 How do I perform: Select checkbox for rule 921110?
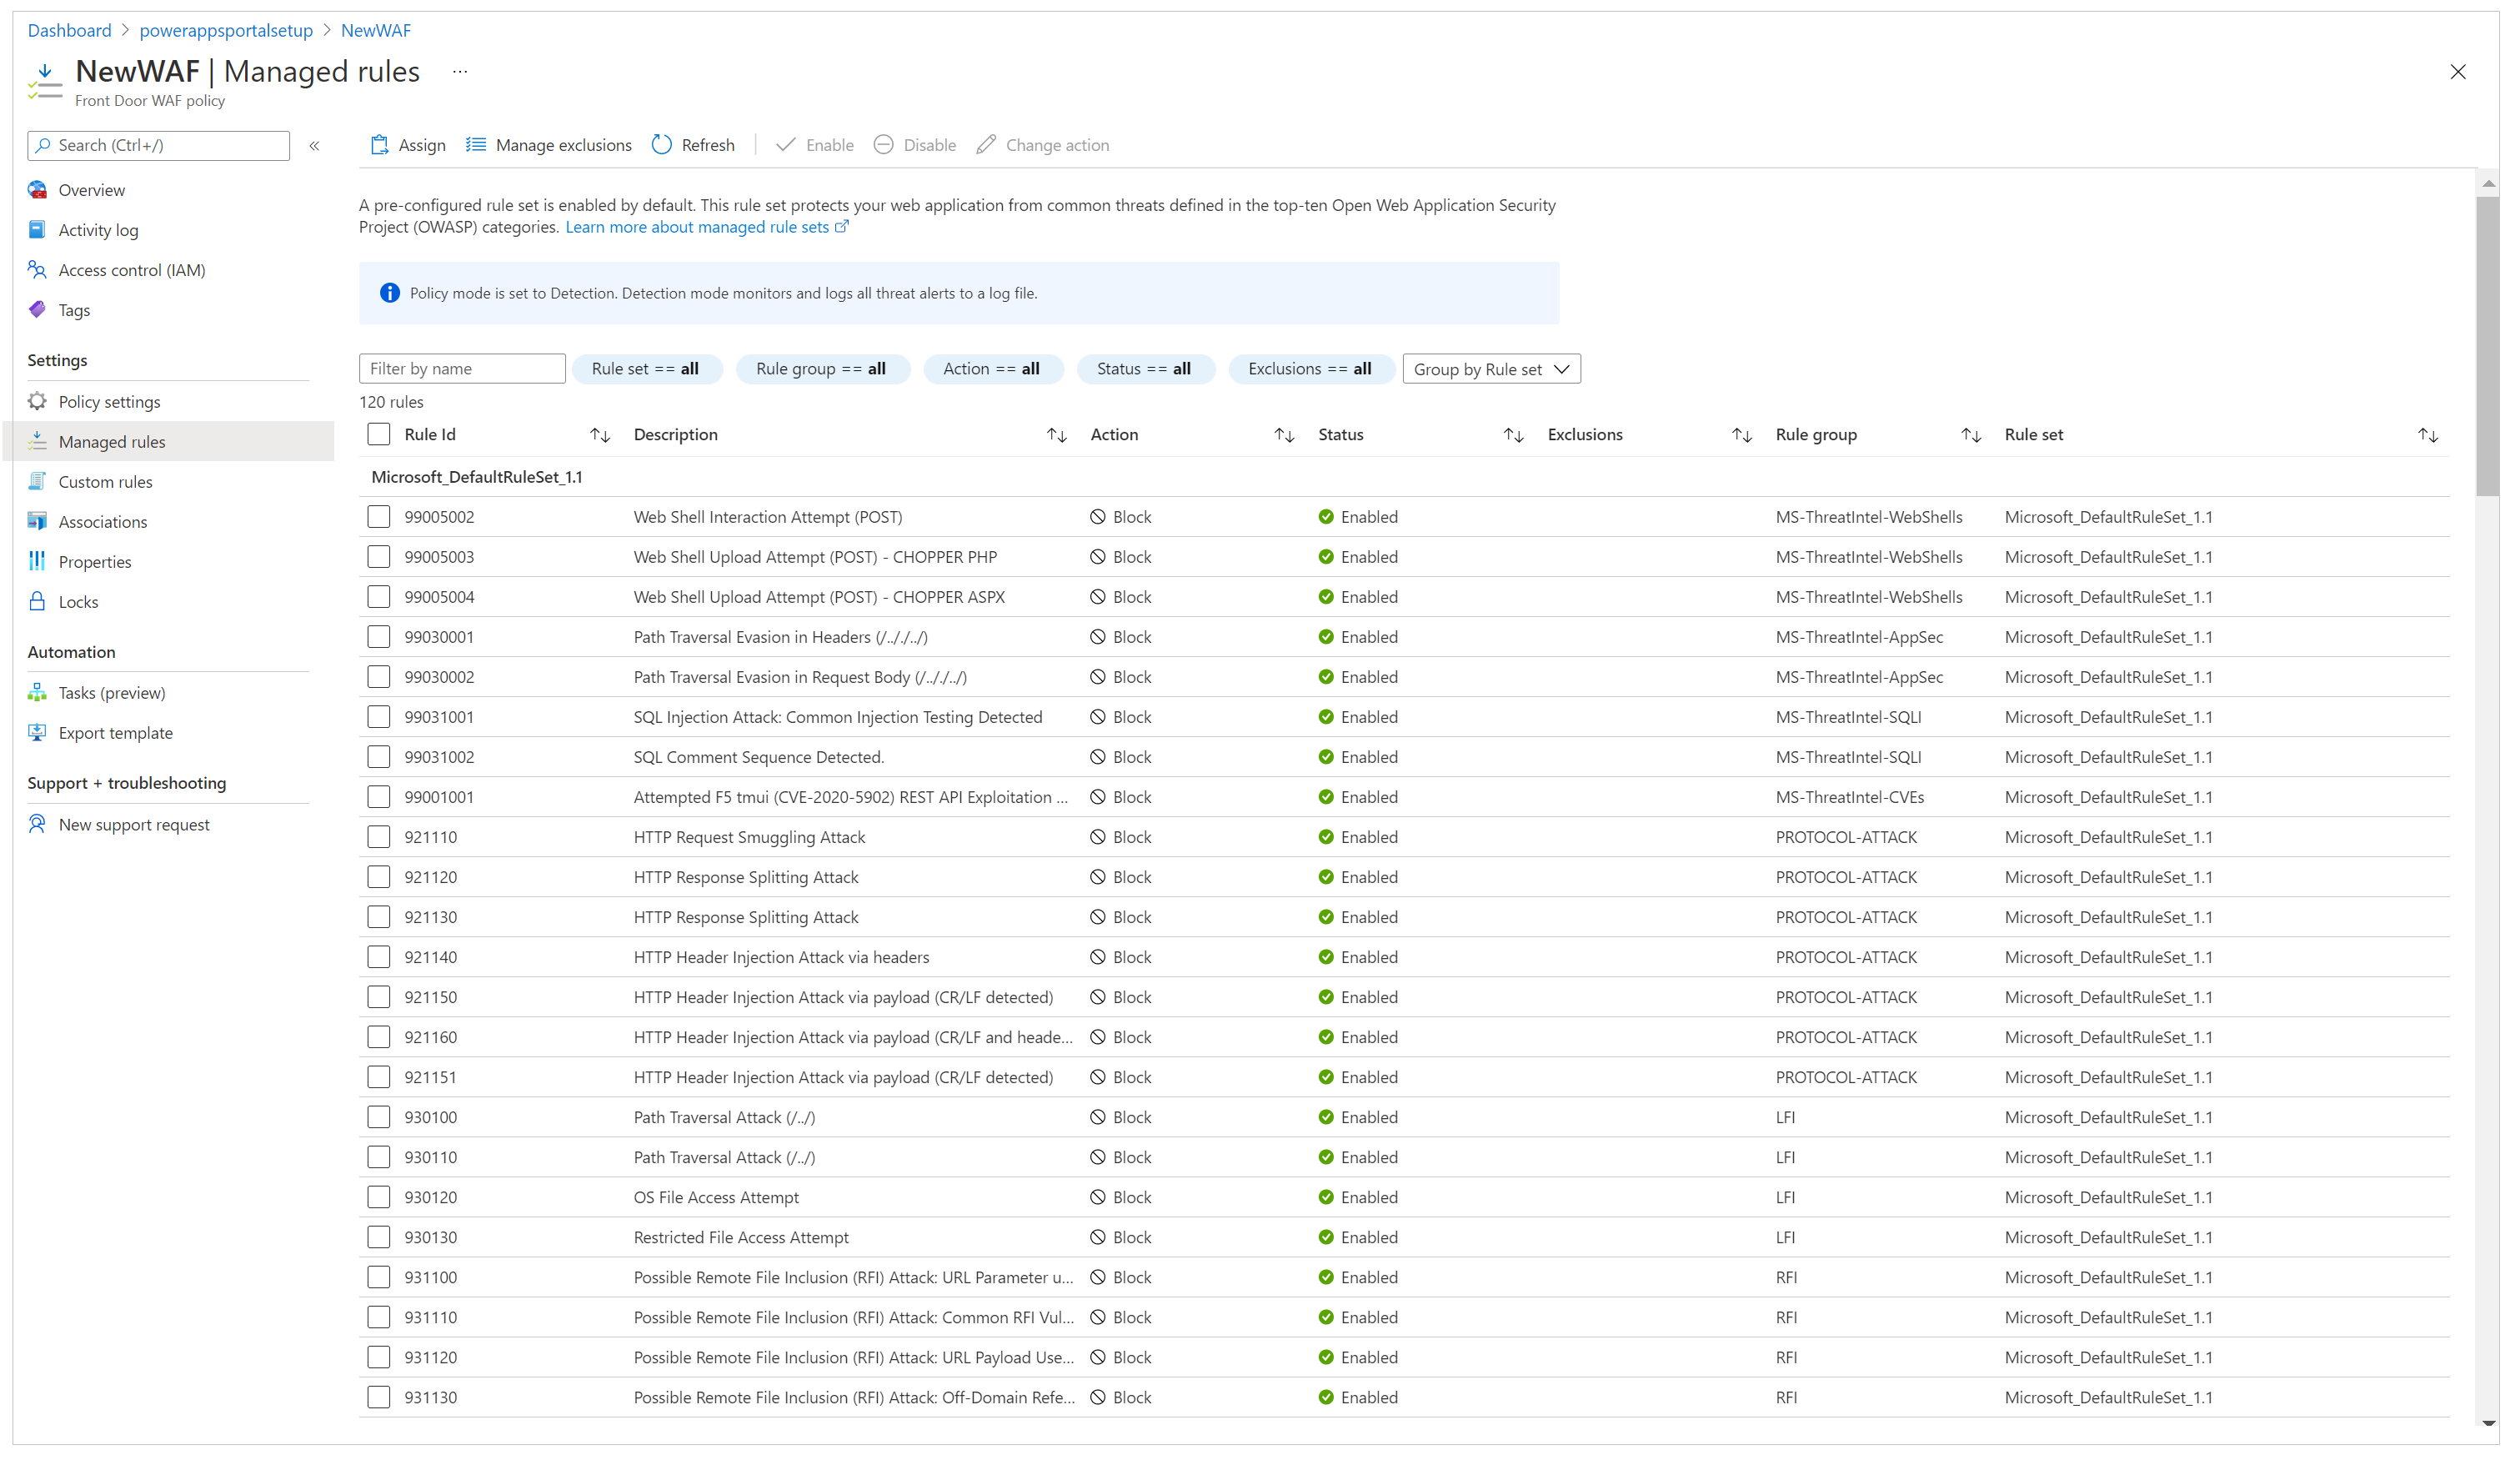(381, 836)
